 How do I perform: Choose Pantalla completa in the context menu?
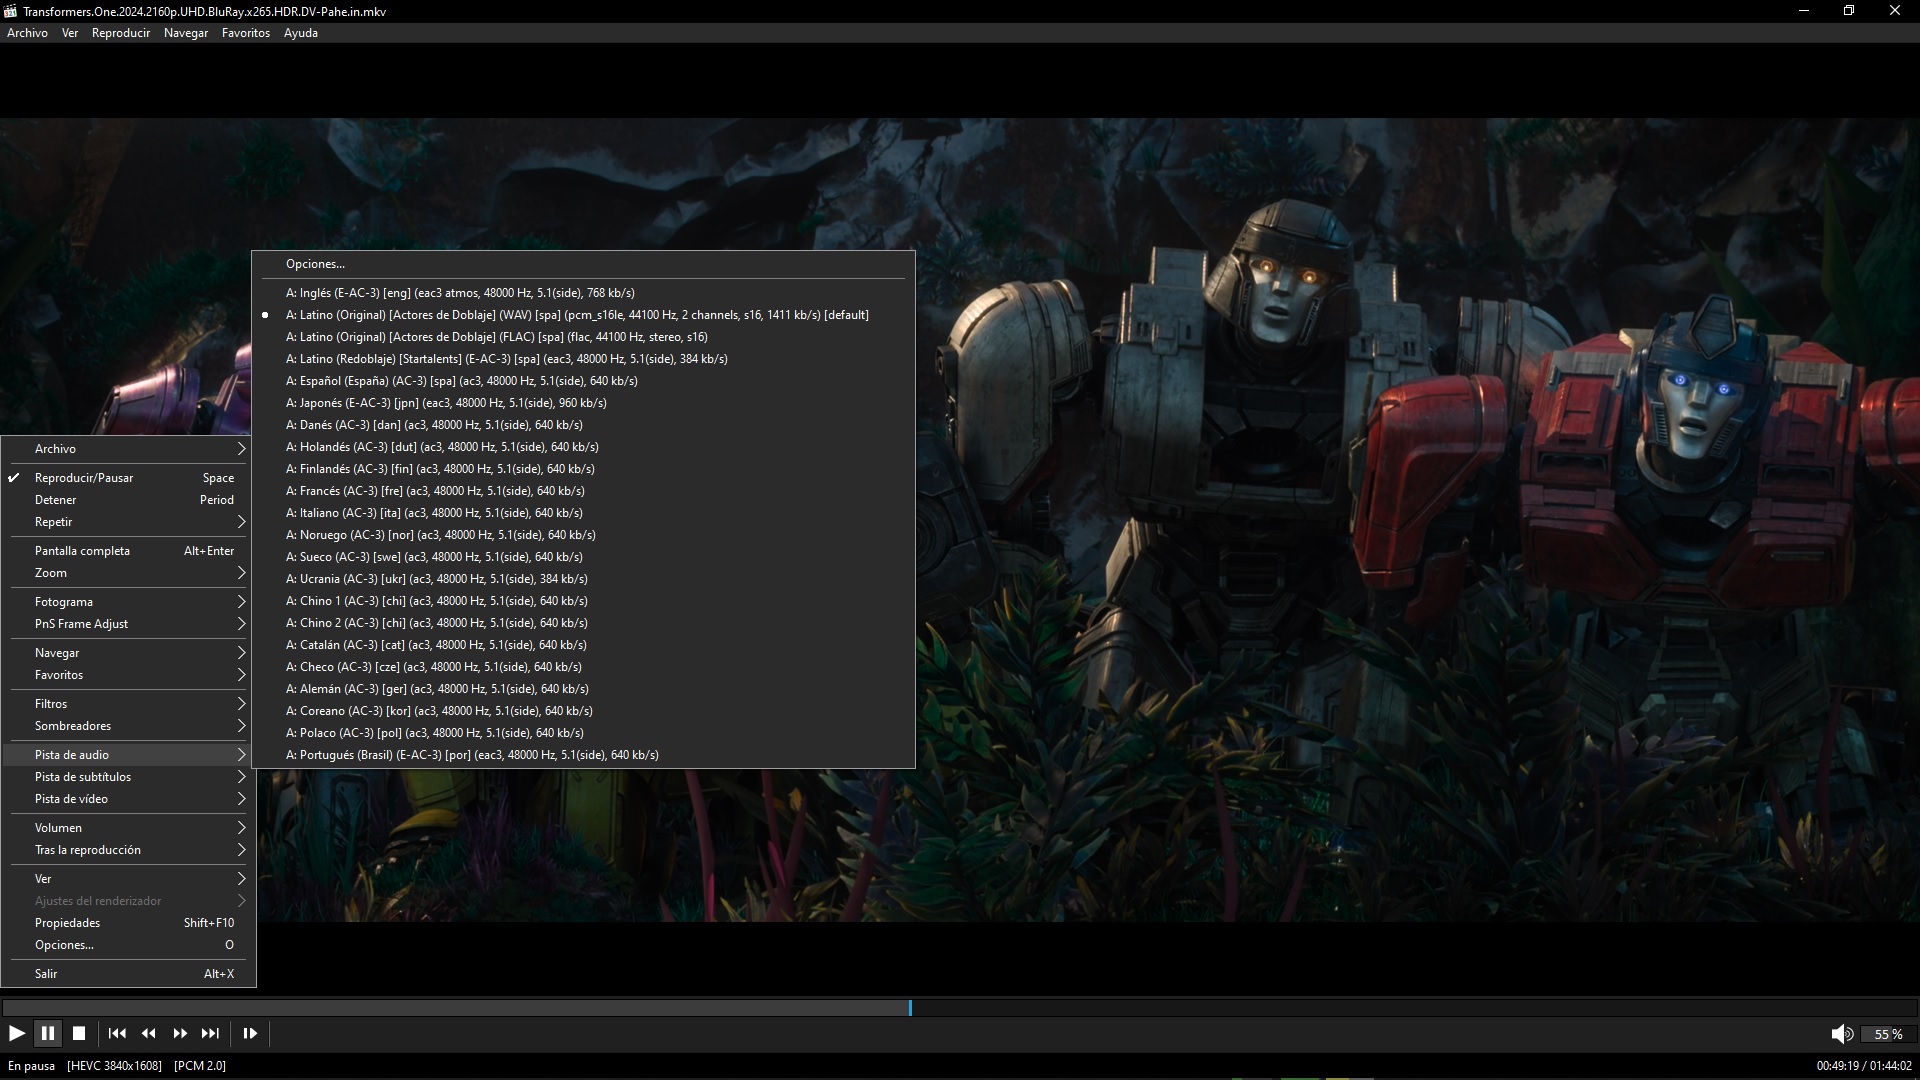[128, 551]
